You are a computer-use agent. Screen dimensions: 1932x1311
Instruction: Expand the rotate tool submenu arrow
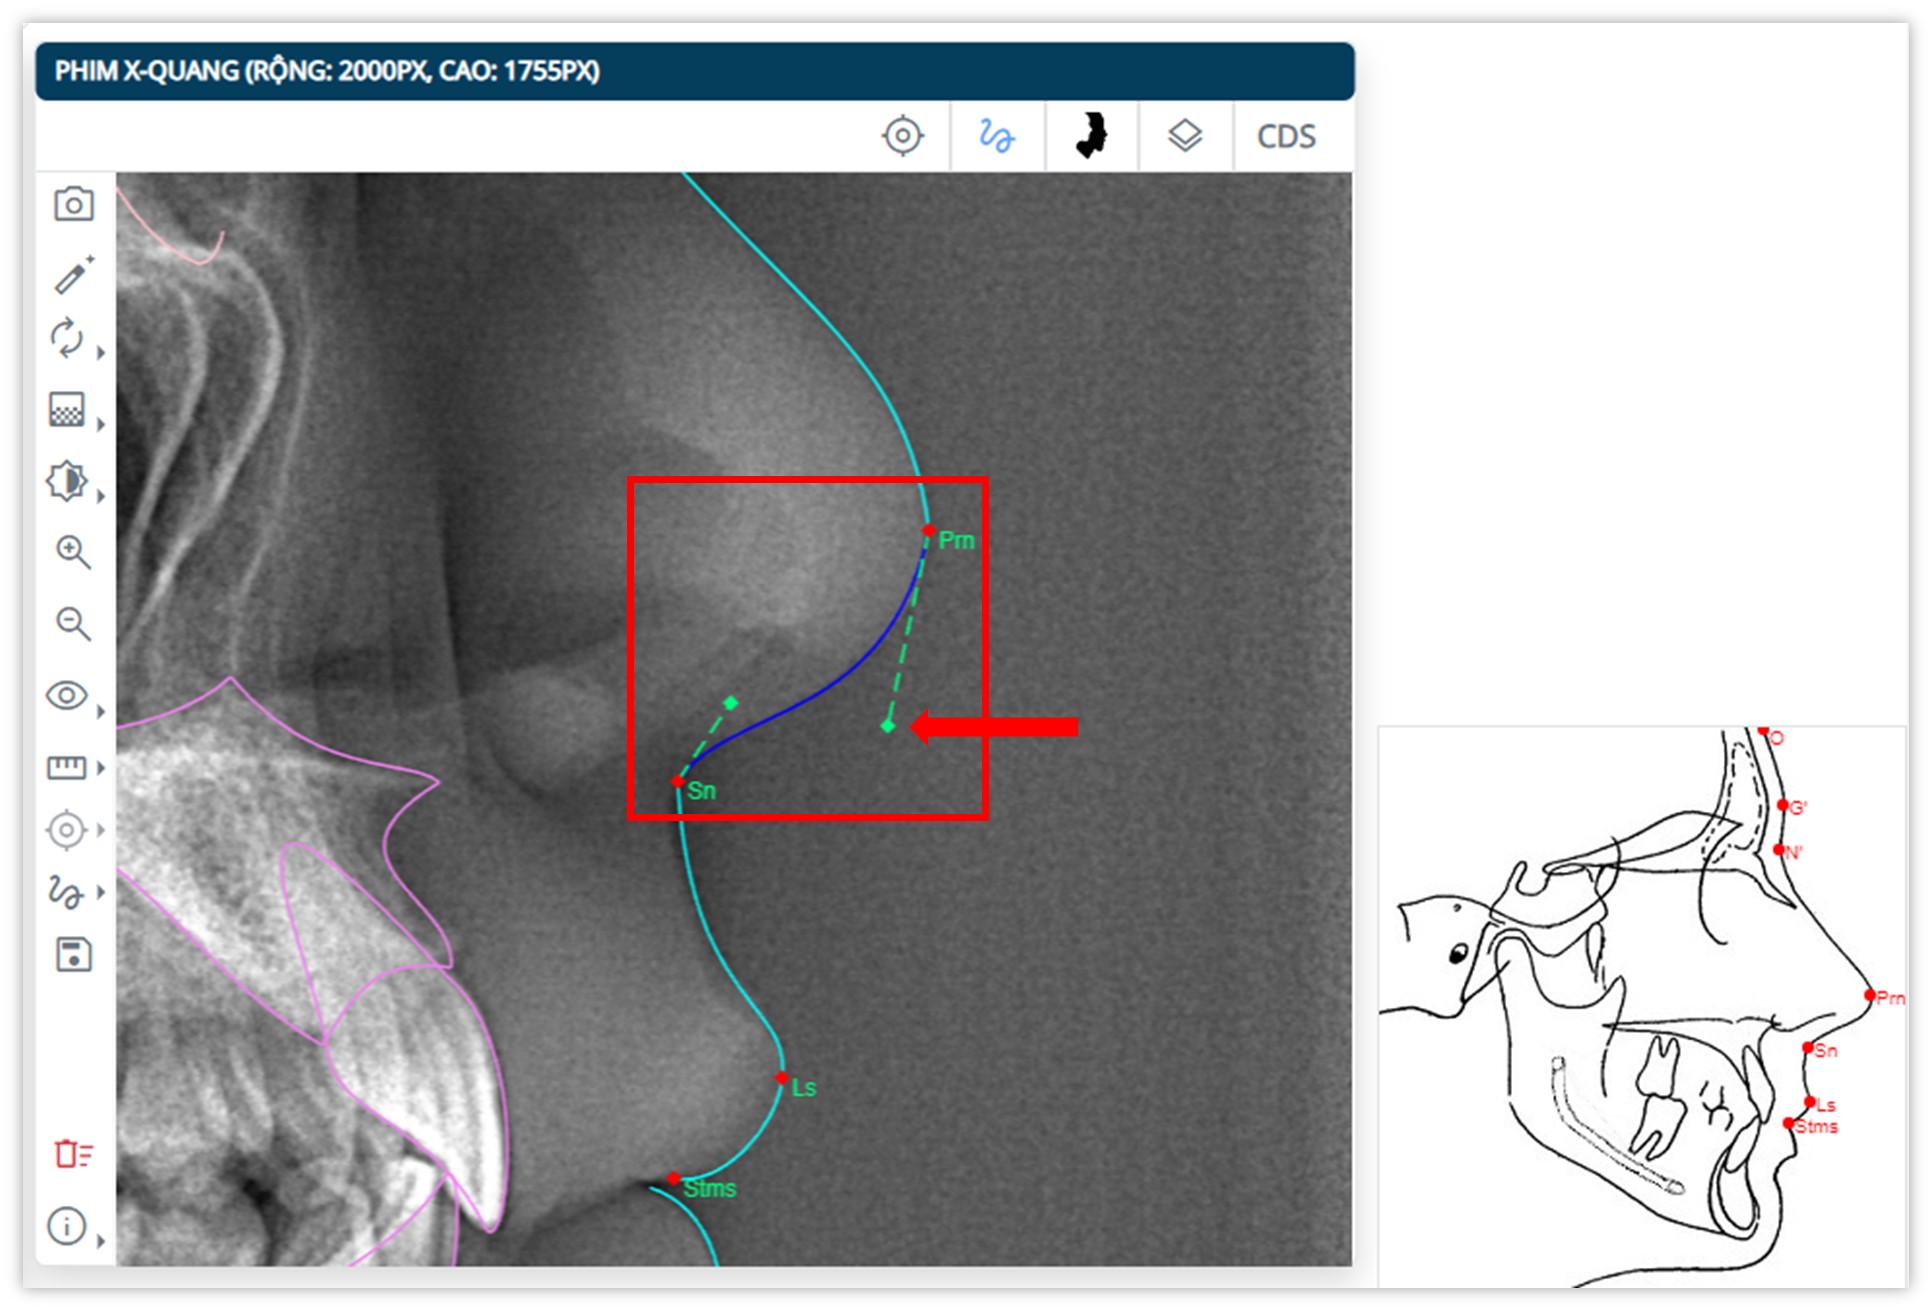coord(100,352)
